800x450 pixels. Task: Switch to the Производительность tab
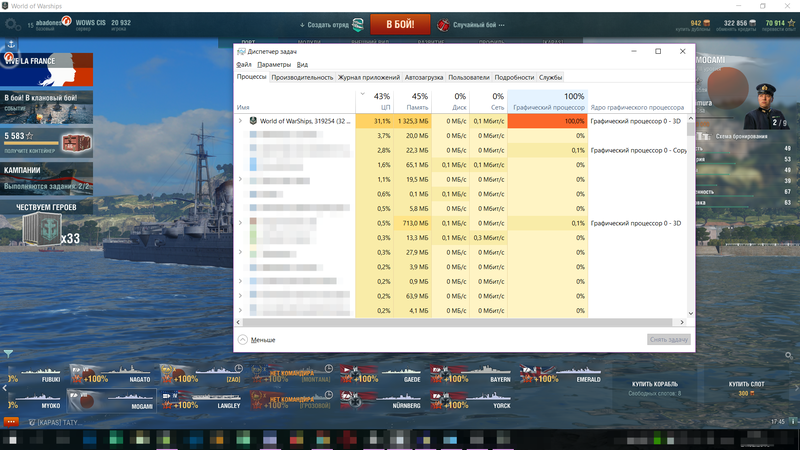[x=302, y=78]
